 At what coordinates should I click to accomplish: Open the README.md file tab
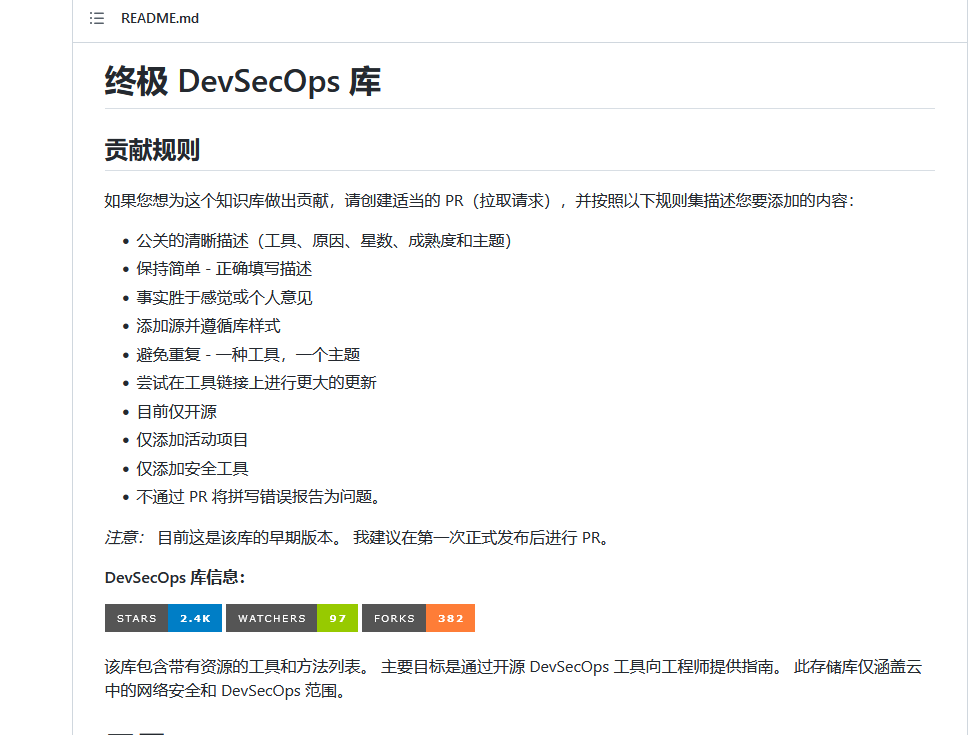pos(159,17)
